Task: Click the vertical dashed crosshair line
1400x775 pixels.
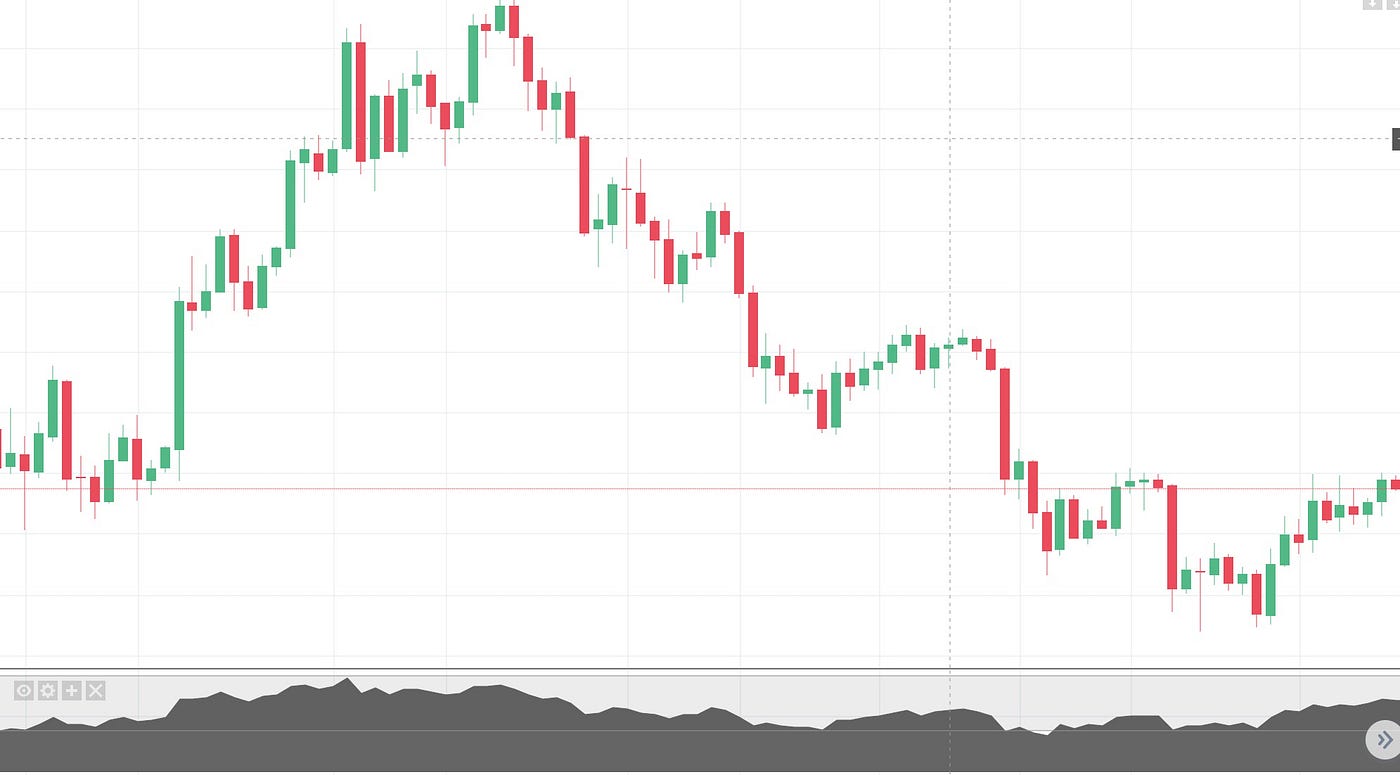Action: pyautogui.click(x=949, y=300)
